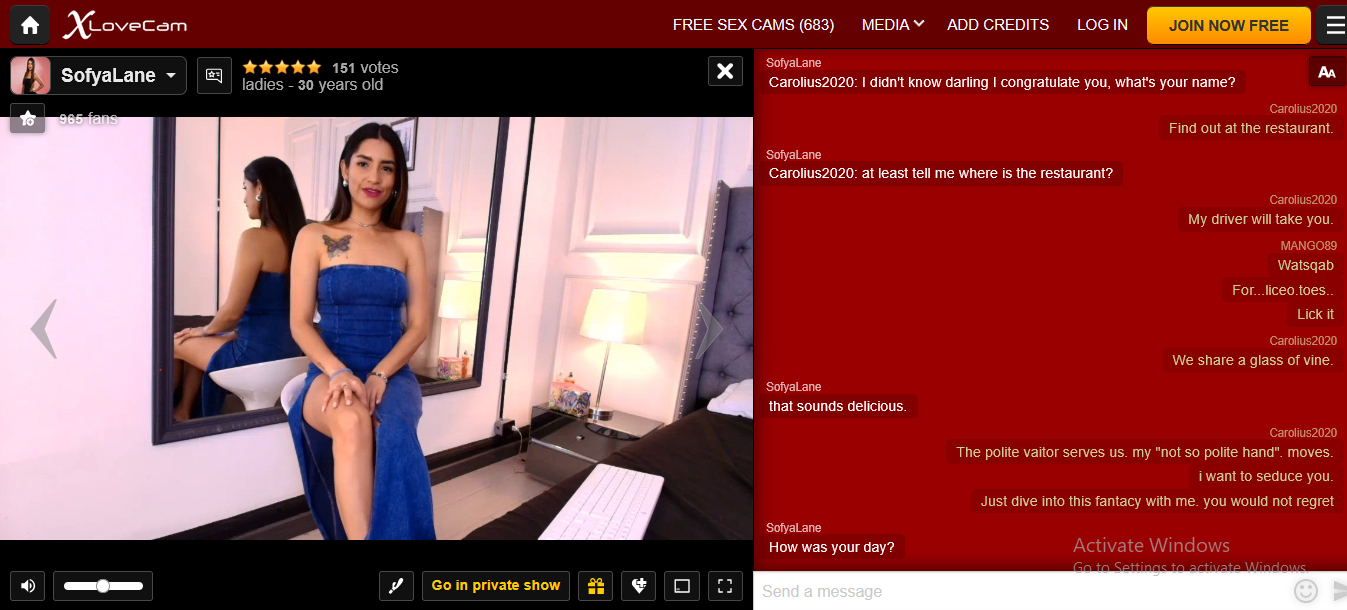Send a gift with gift icon
The height and width of the screenshot is (610, 1347).
click(595, 586)
